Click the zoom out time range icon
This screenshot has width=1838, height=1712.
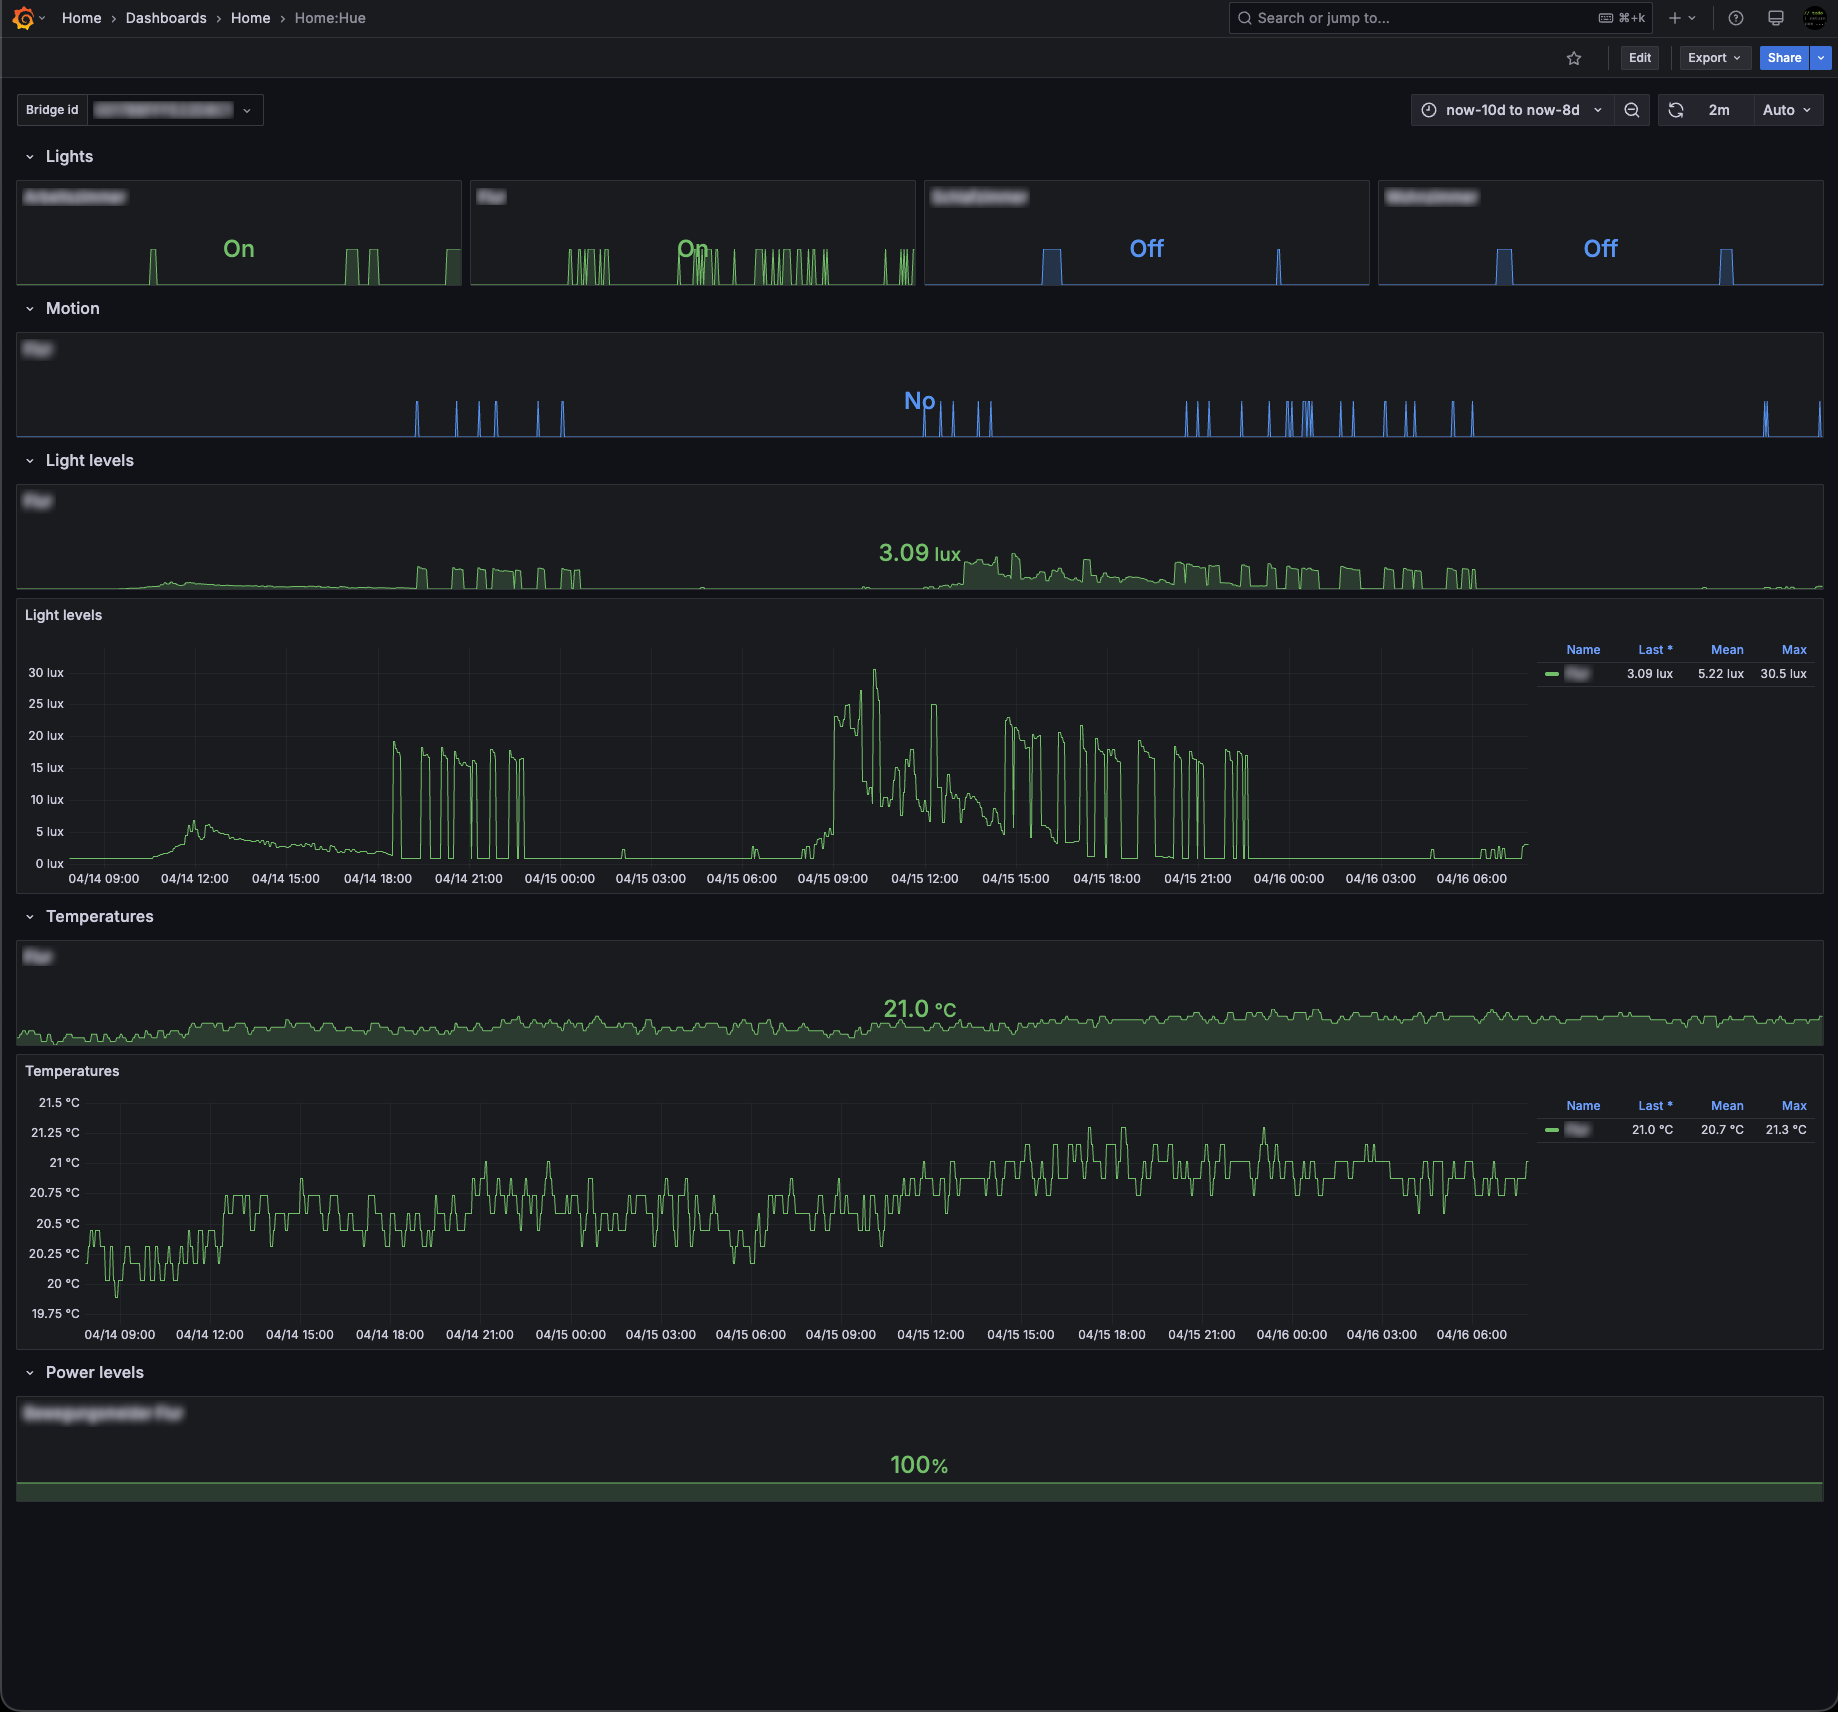1632,110
